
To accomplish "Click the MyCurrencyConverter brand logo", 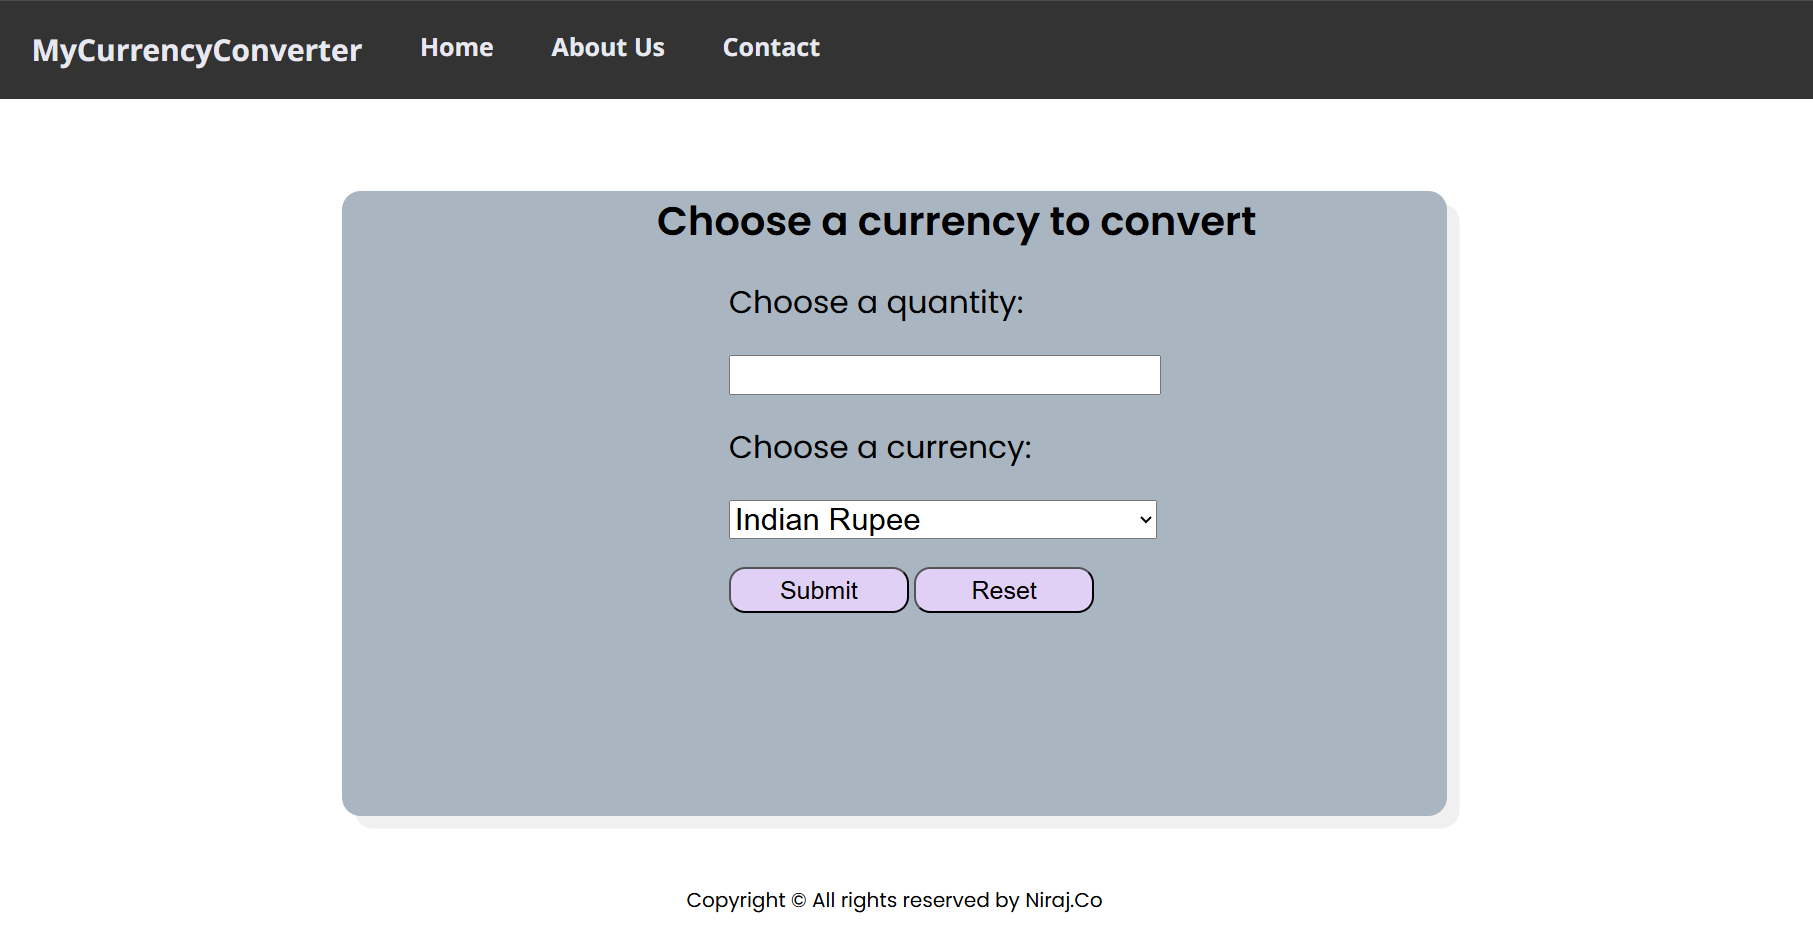I will pyautogui.click(x=197, y=50).
